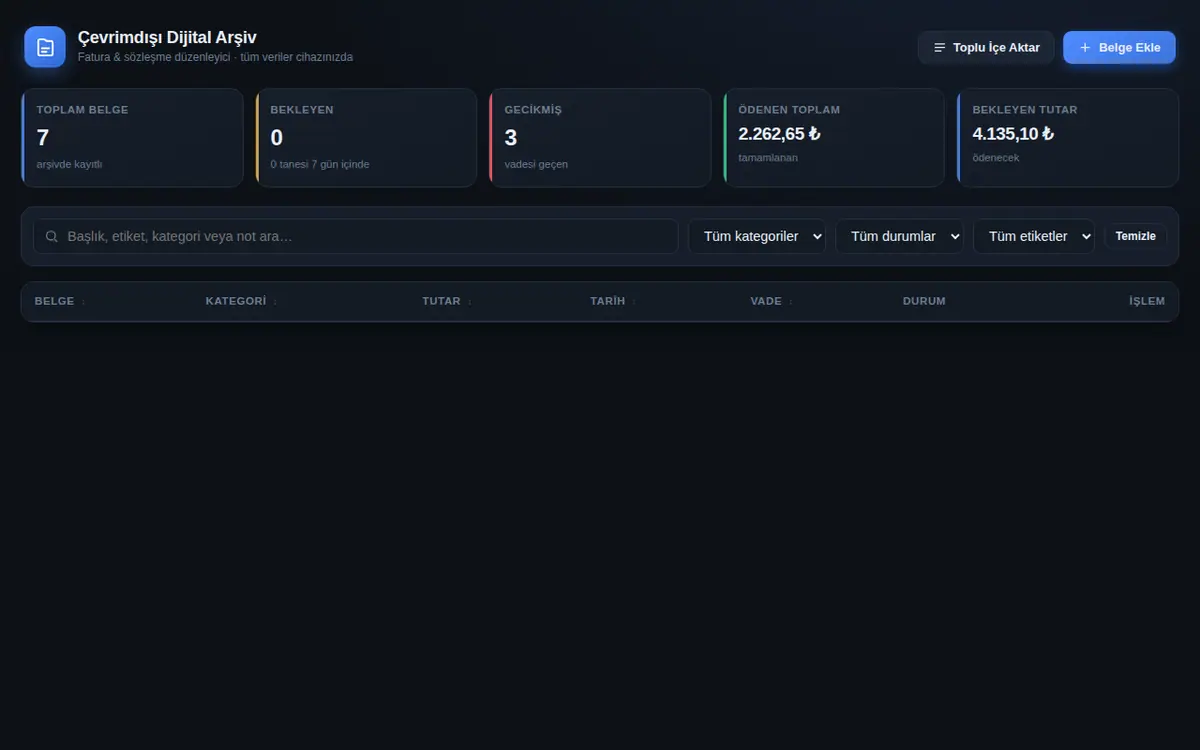The height and width of the screenshot is (750, 1200).
Task: Sort by the TUTAR column header
Action: (447, 301)
